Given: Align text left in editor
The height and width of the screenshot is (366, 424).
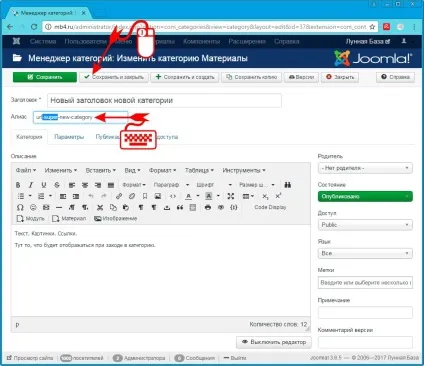Looking at the screenshot, I should point(72,185).
